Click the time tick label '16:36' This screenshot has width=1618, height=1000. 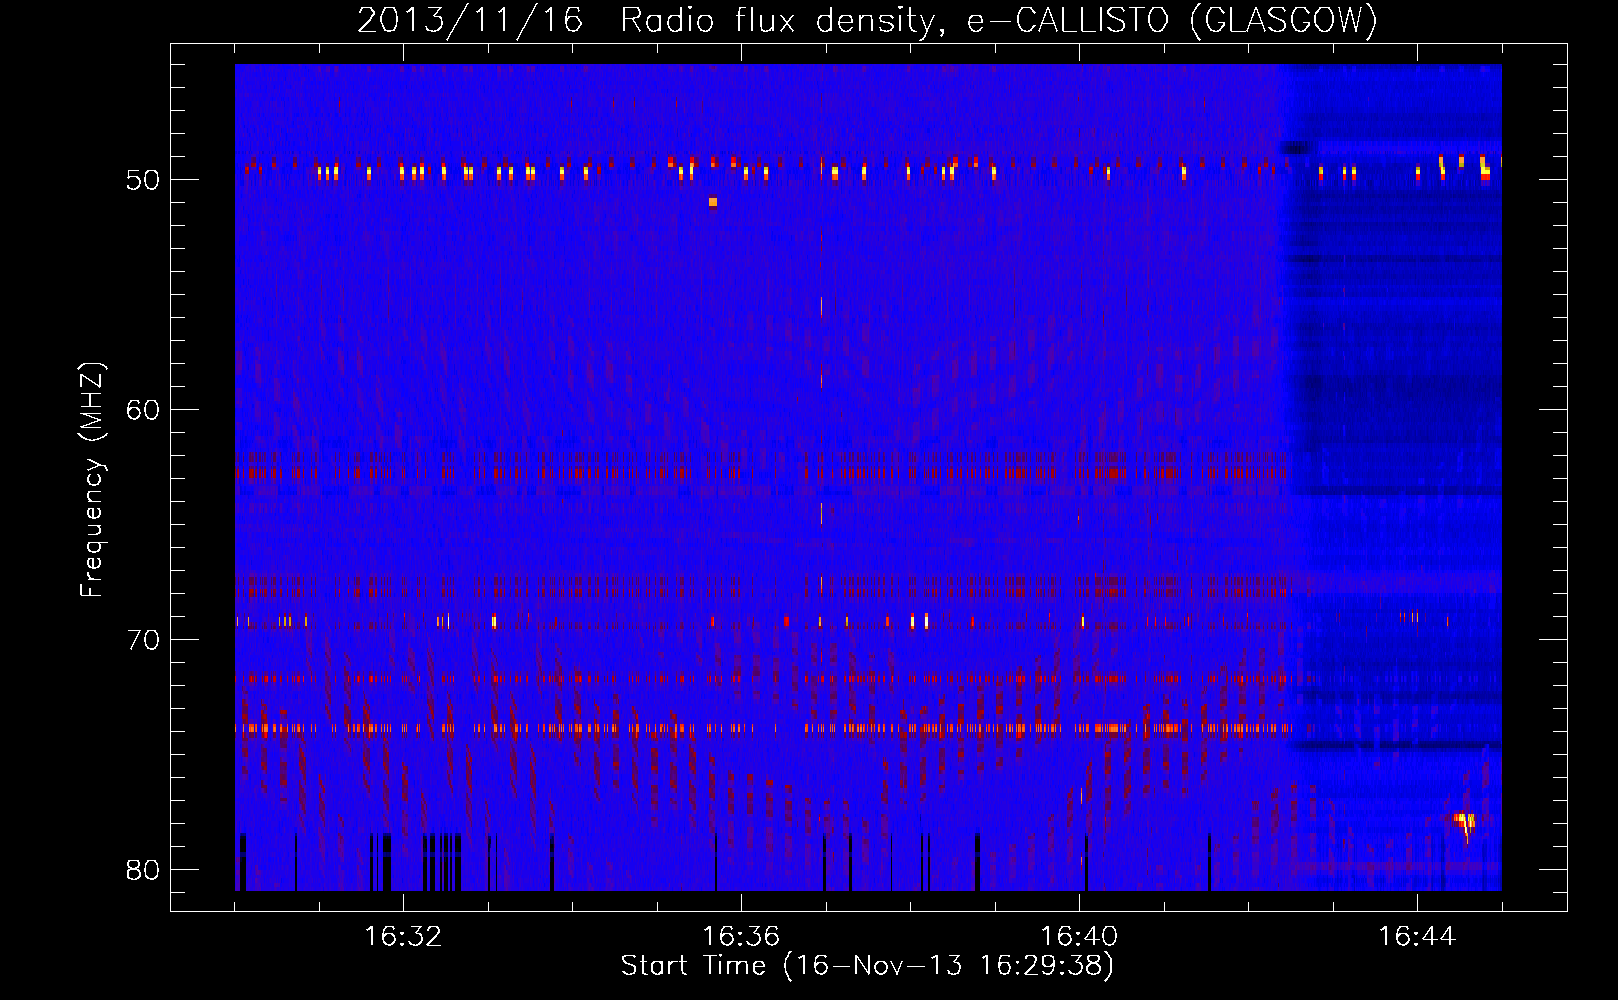click(741, 936)
